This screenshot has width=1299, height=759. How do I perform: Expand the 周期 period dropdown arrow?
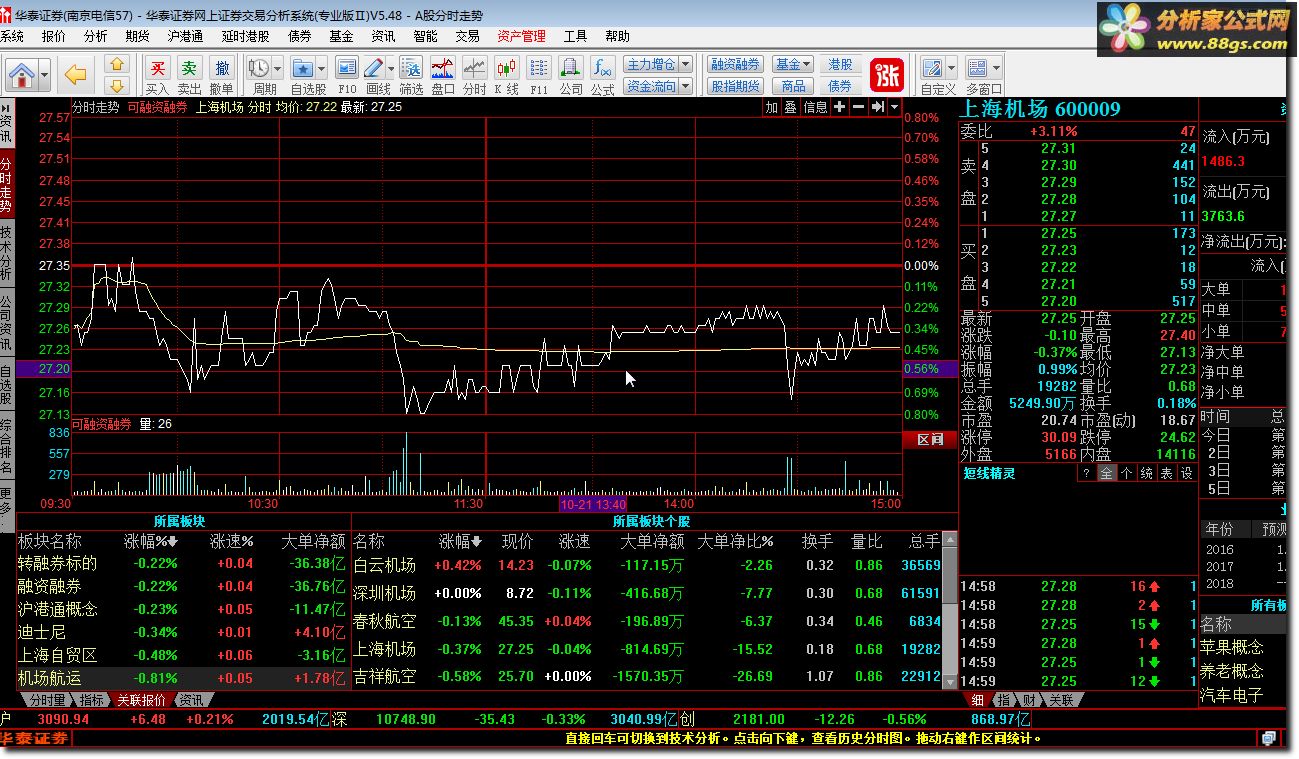tap(277, 68)
